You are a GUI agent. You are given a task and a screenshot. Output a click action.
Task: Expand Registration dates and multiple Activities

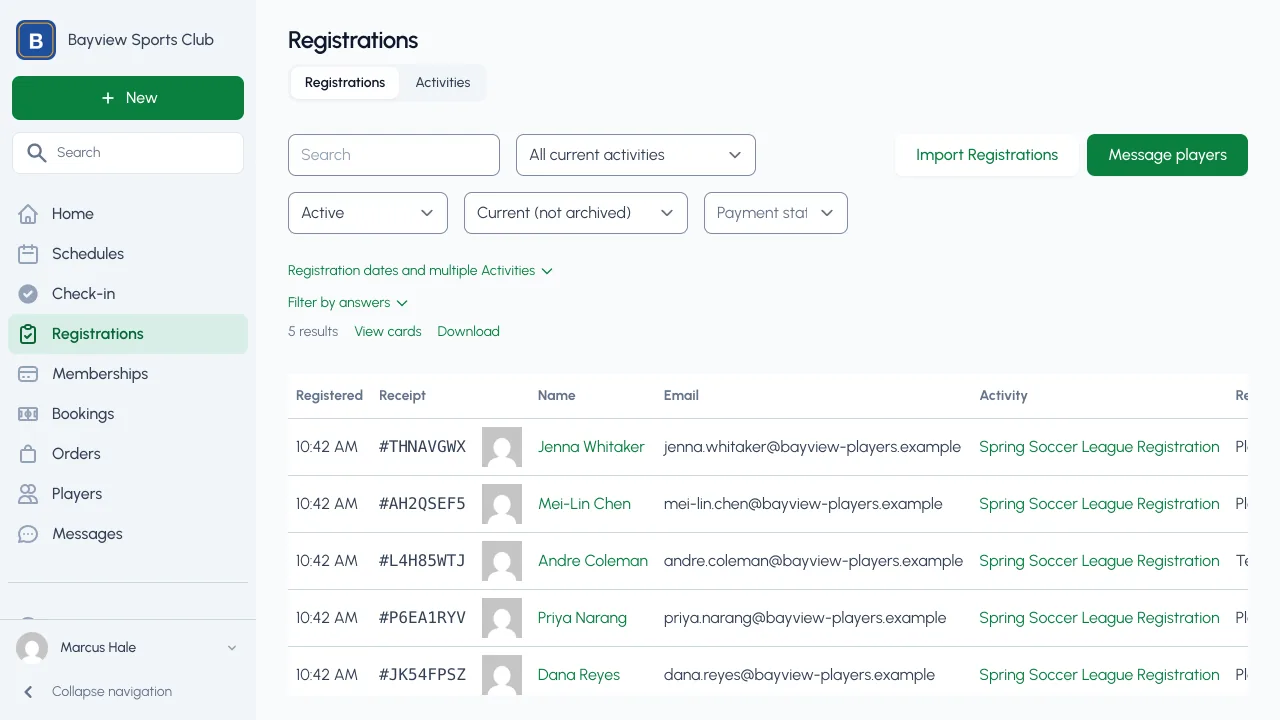420,271
